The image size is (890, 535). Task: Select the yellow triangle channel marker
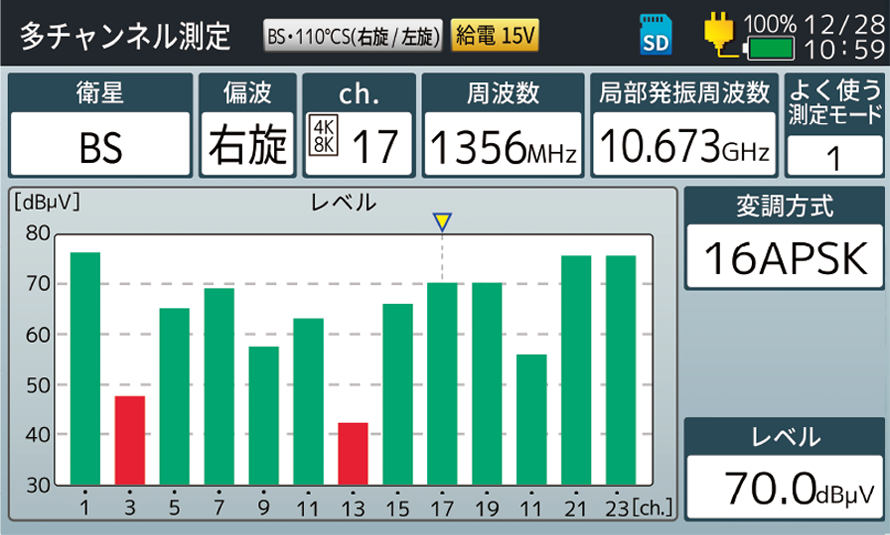click(x=442, y=222)
